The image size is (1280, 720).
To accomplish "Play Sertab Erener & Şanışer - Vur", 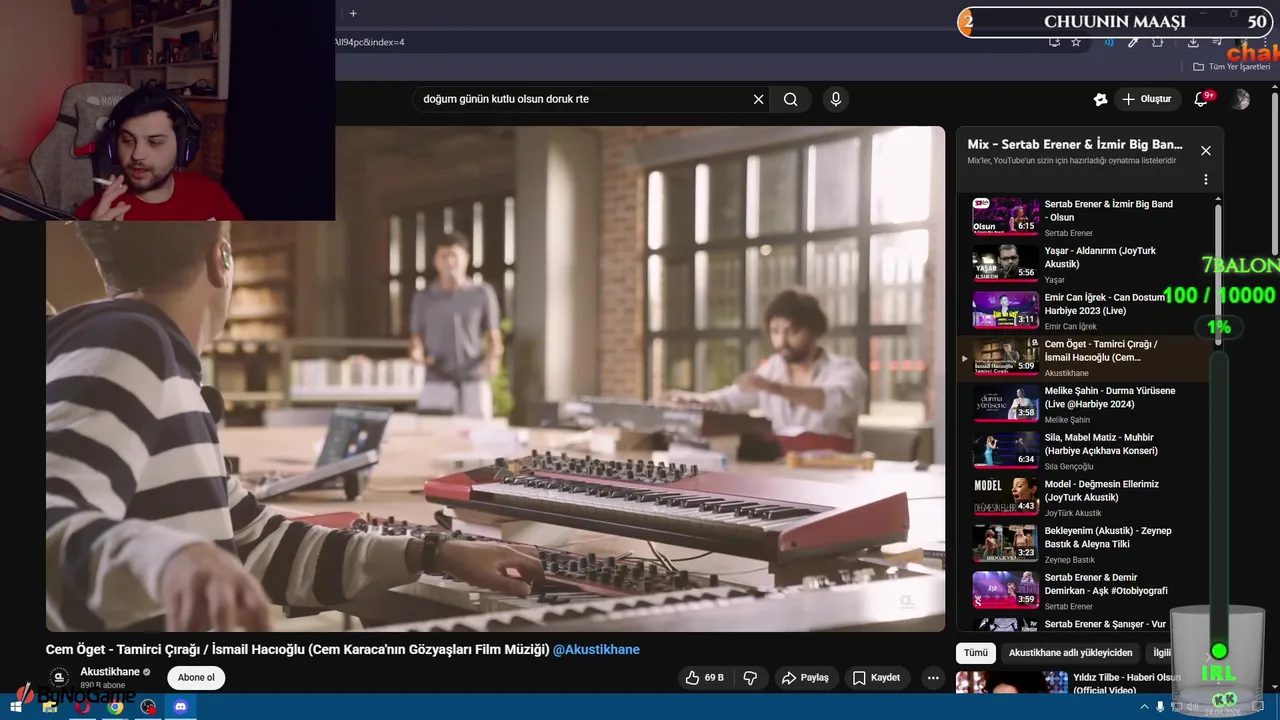I will pyautogui.click(x=1085, y=624).
